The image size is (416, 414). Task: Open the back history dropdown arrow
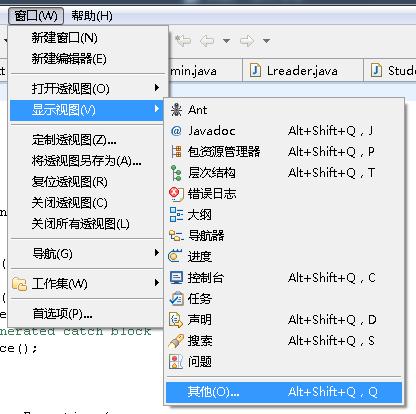[x=227, y=41]
